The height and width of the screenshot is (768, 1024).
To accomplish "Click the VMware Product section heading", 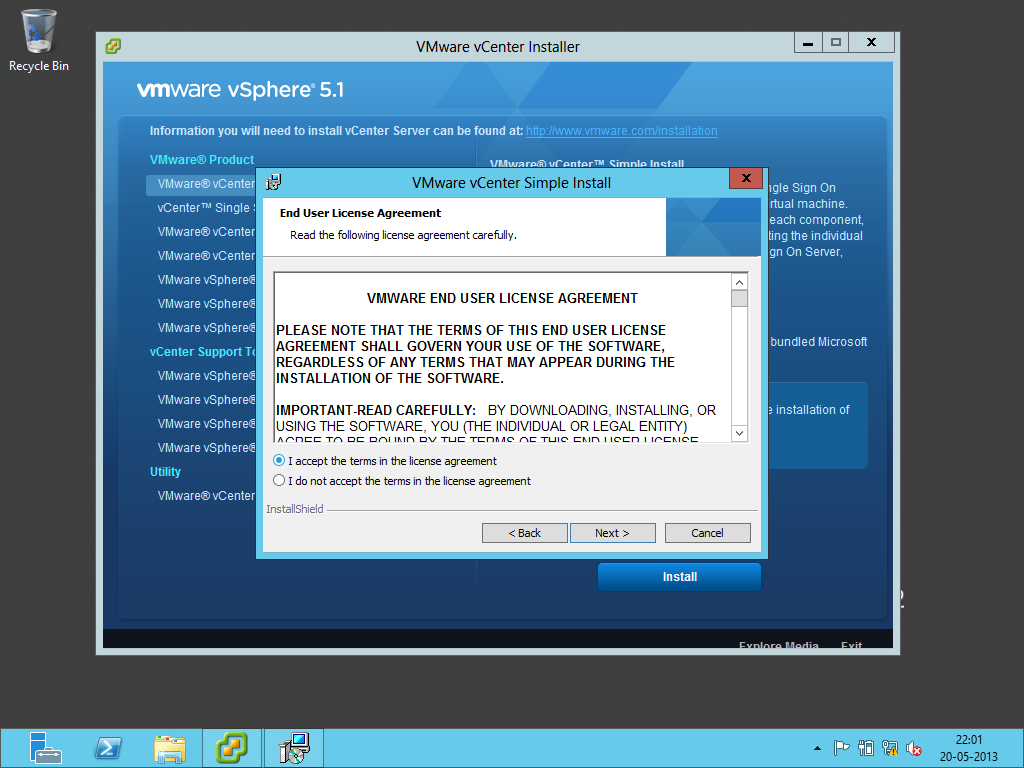I will (202, 159).
